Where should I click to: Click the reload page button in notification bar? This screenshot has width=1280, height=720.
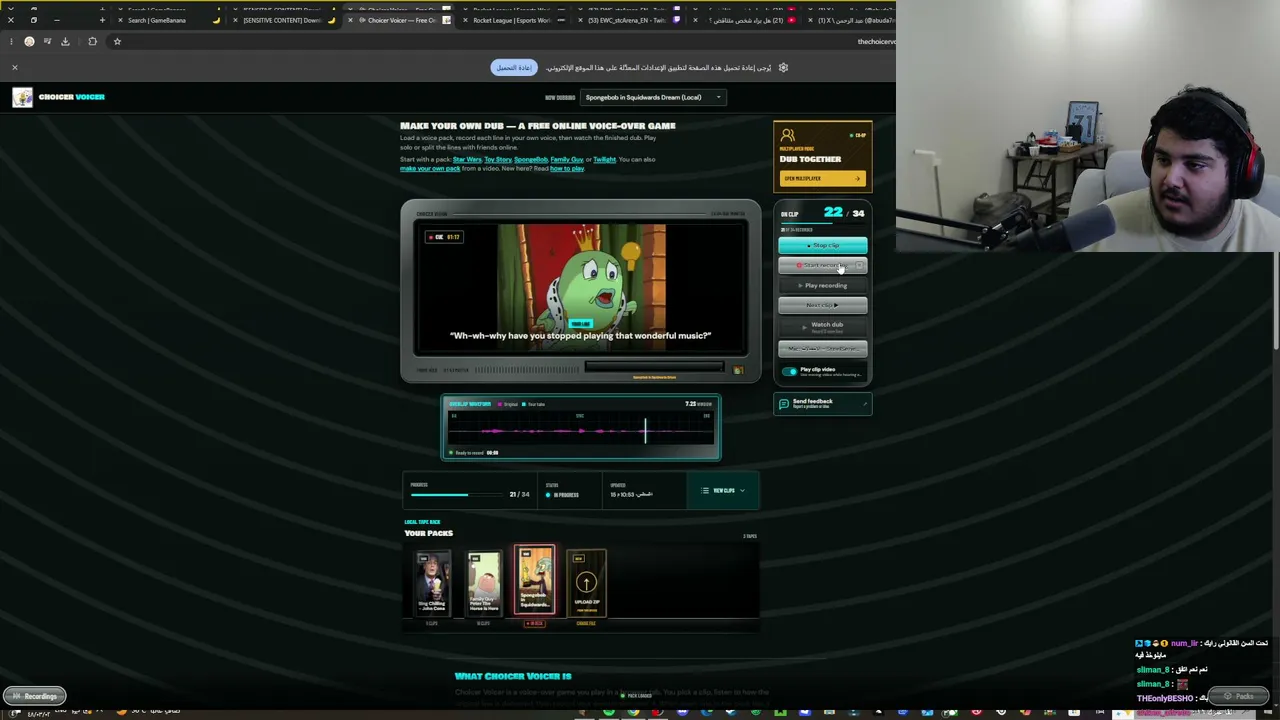click(x=514, y=67)
